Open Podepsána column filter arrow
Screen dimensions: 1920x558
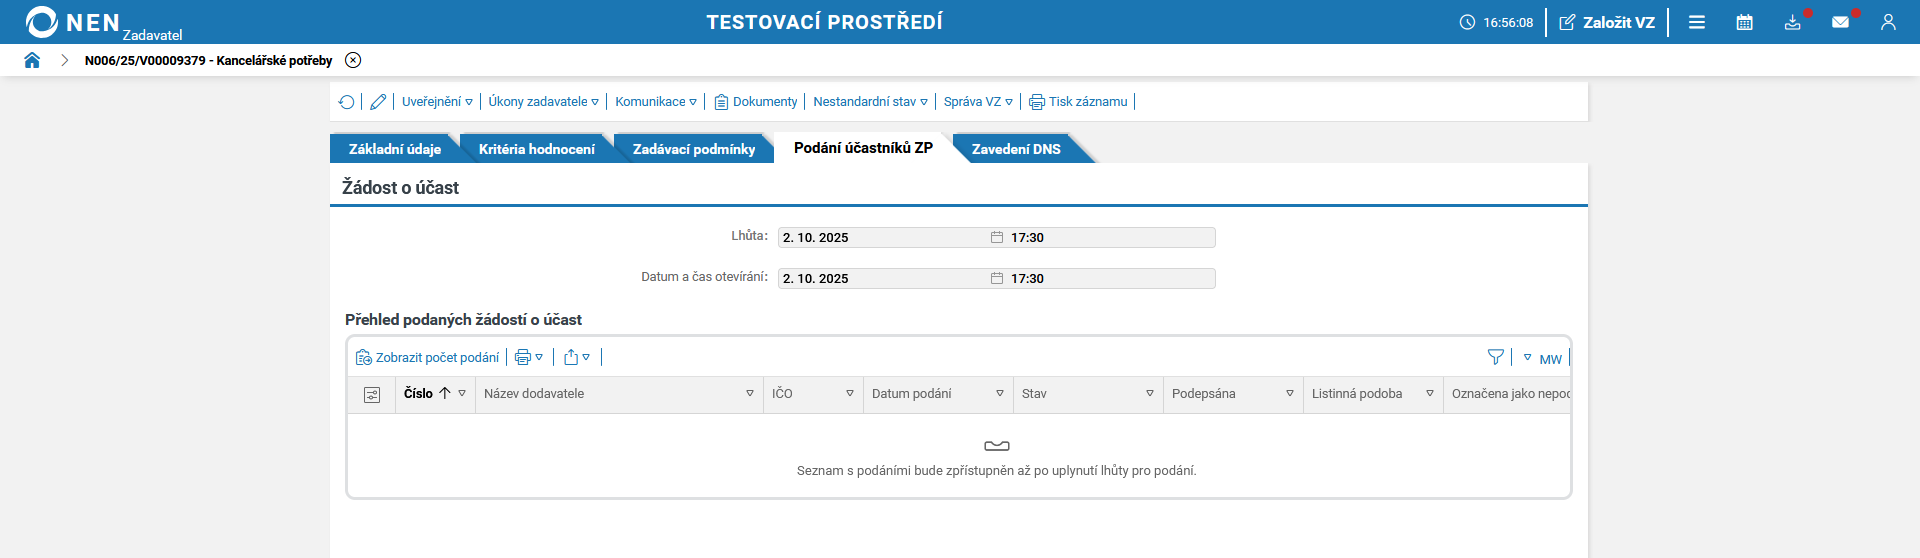[1290, 394]
